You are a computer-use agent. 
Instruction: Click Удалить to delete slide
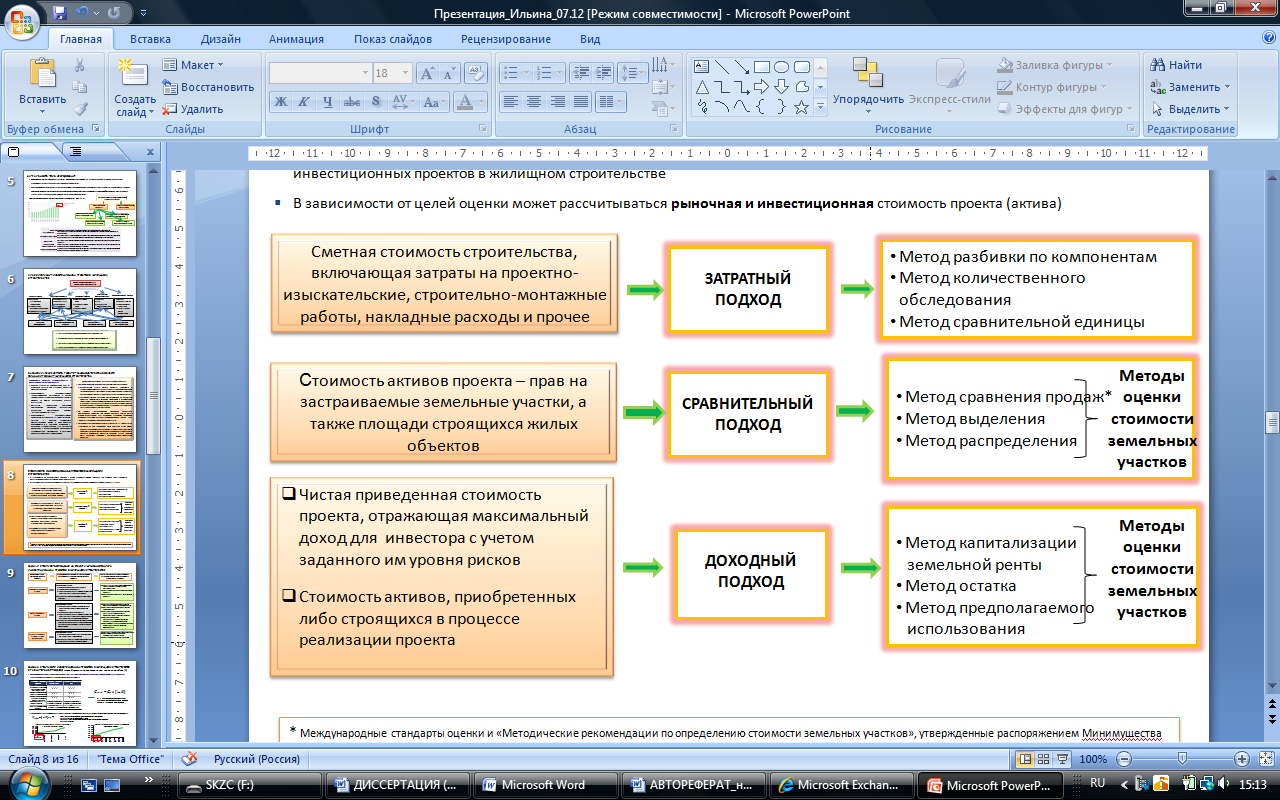(194, 109)
